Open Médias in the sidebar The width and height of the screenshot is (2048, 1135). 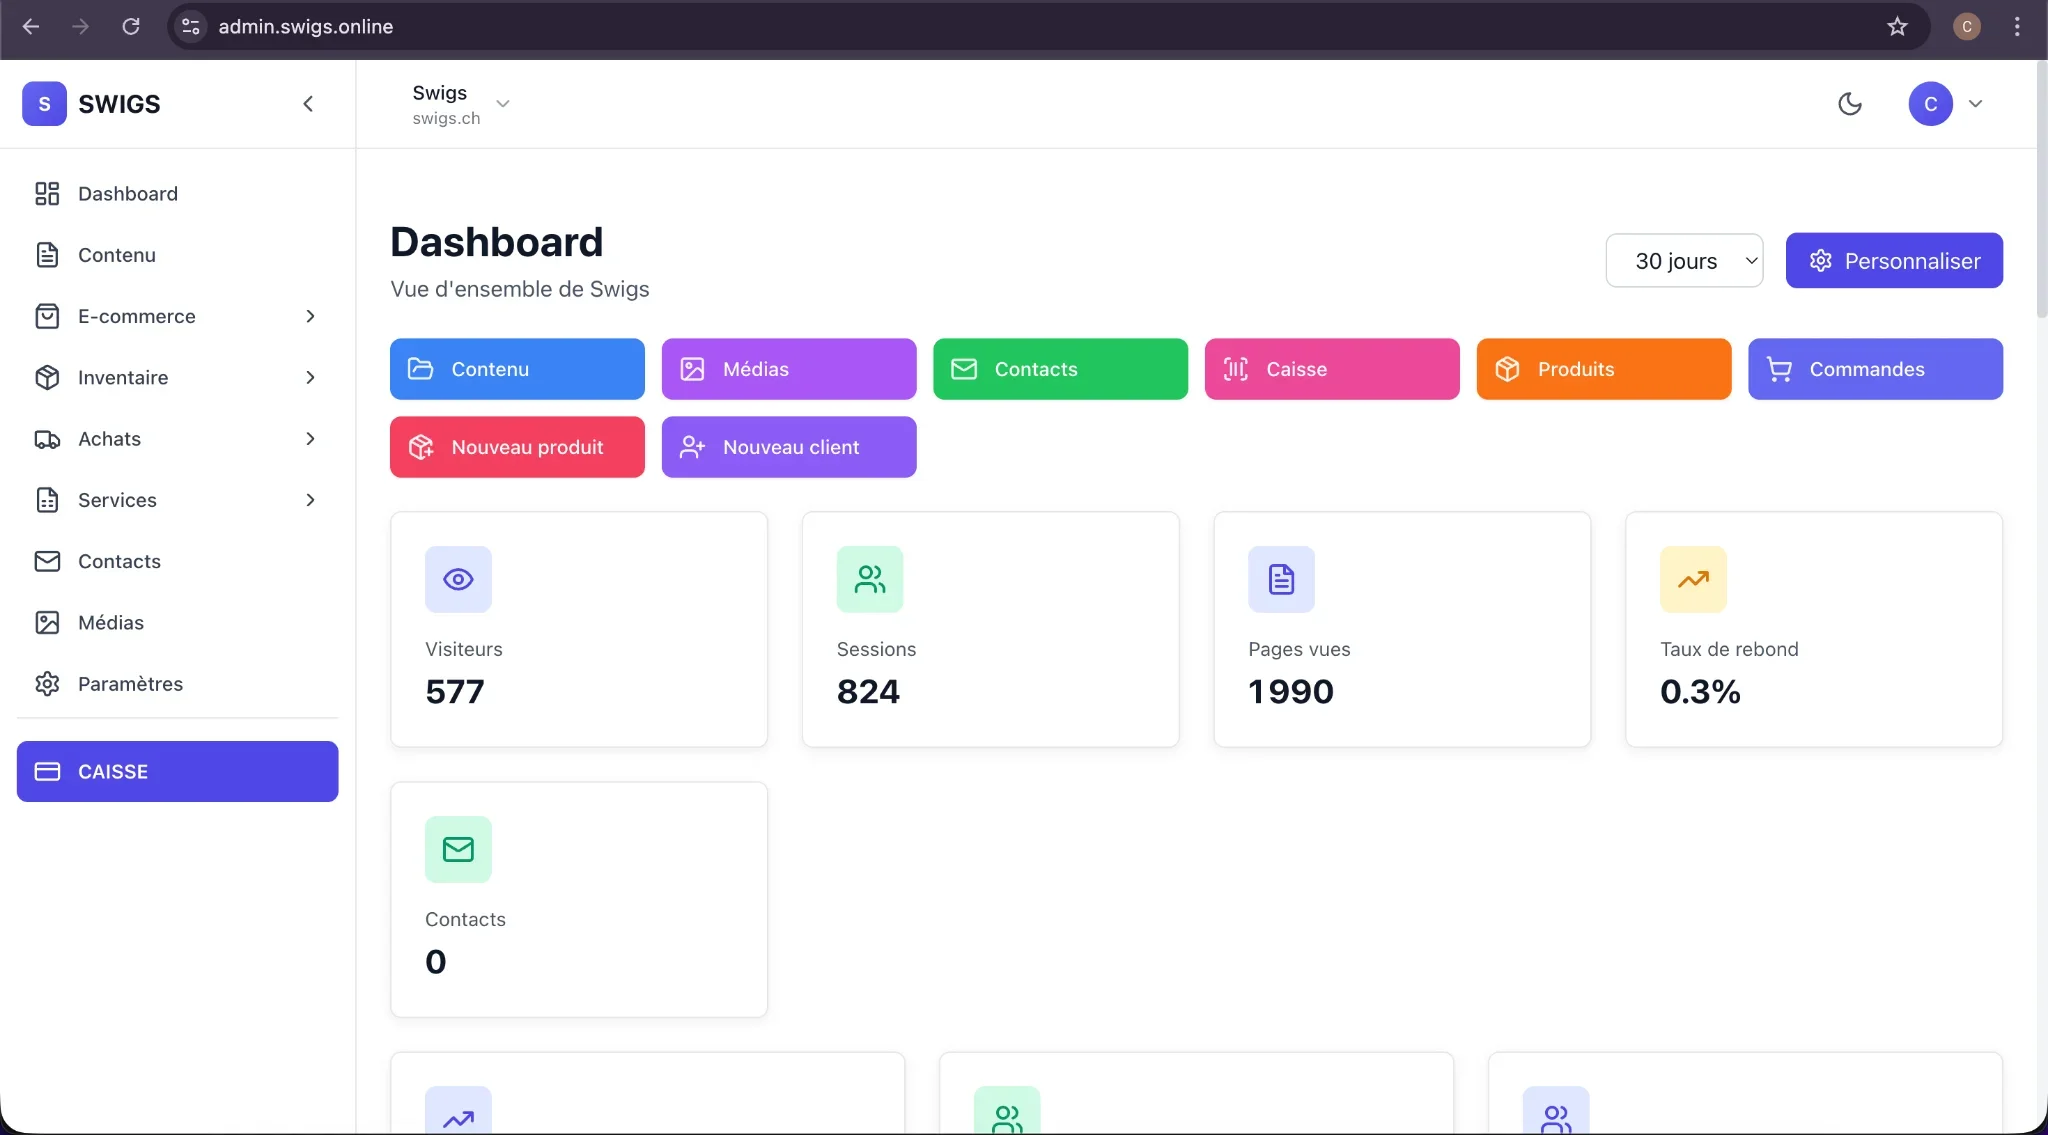pos(111,623)
